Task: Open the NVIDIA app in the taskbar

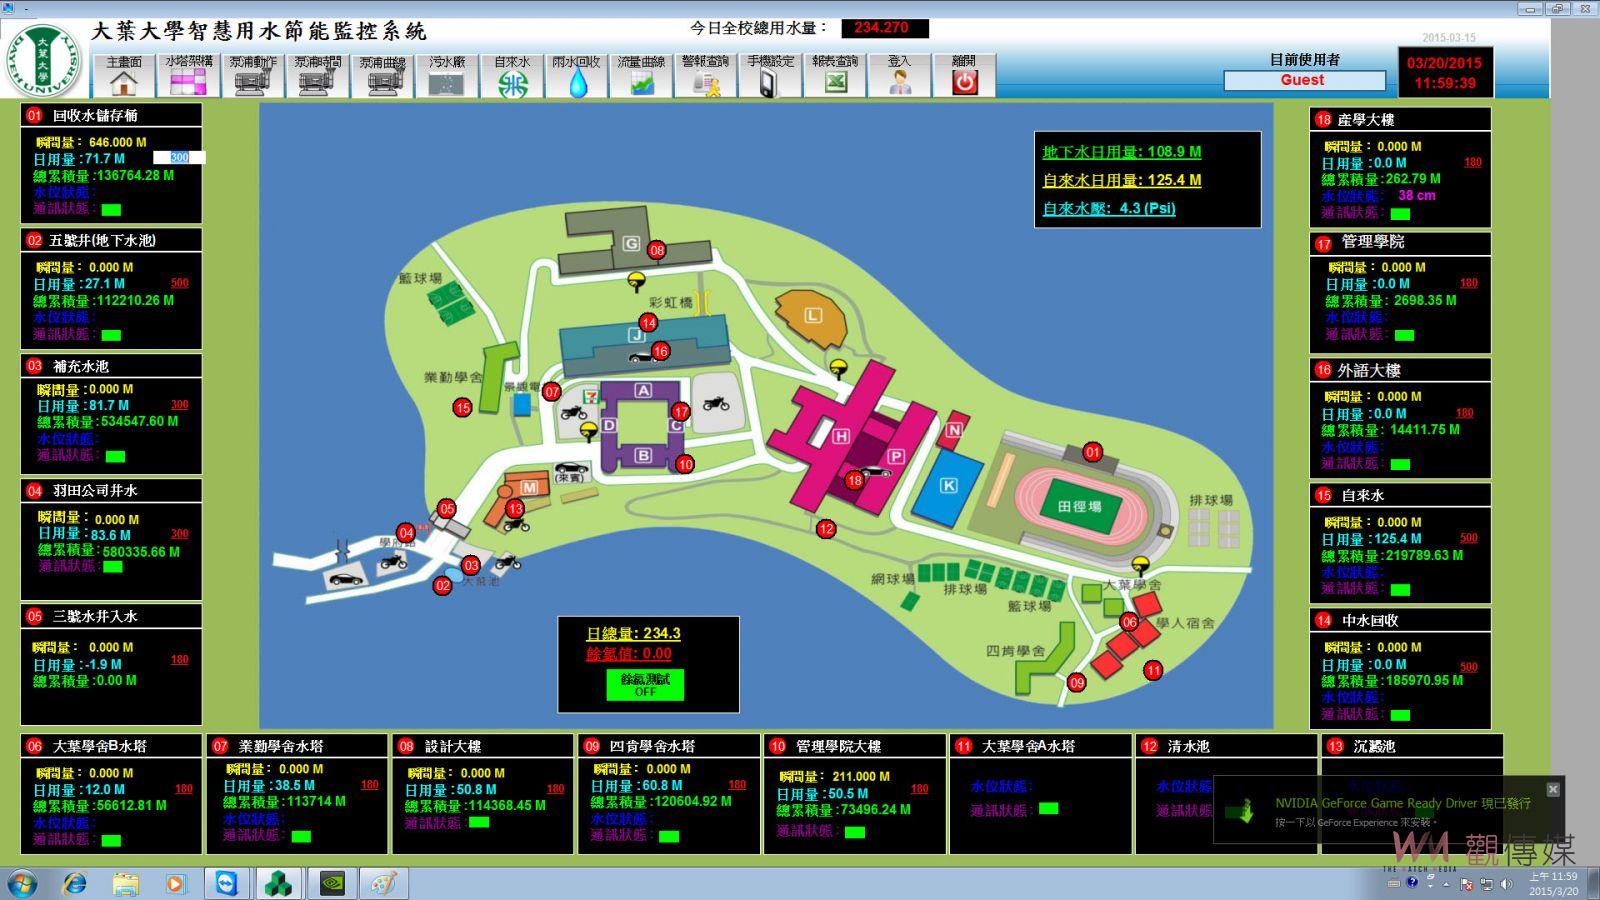Action: [332, 883]
